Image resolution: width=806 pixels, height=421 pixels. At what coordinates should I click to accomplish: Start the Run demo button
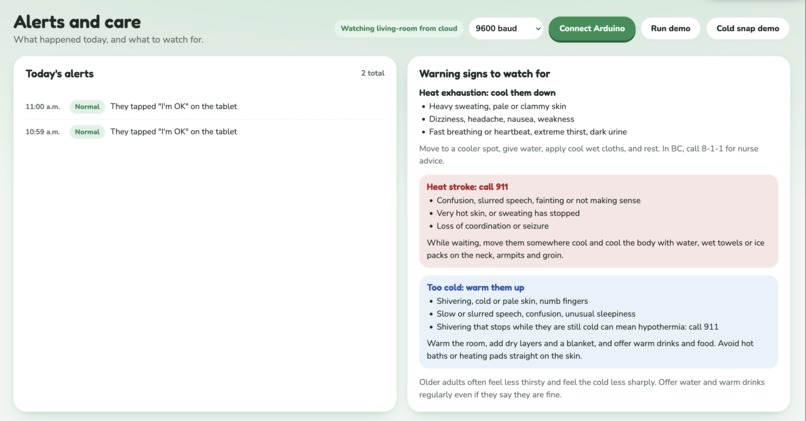pos(670,29)
